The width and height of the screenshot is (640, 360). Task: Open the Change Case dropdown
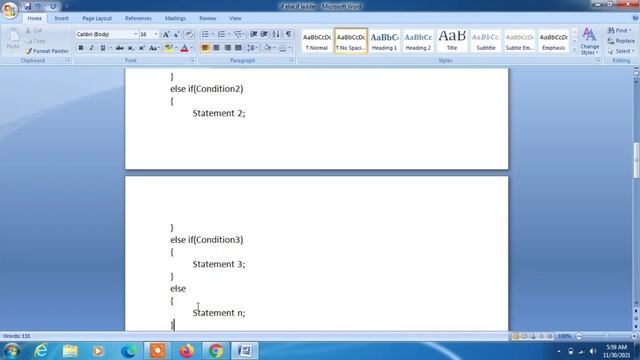[153, 48]
